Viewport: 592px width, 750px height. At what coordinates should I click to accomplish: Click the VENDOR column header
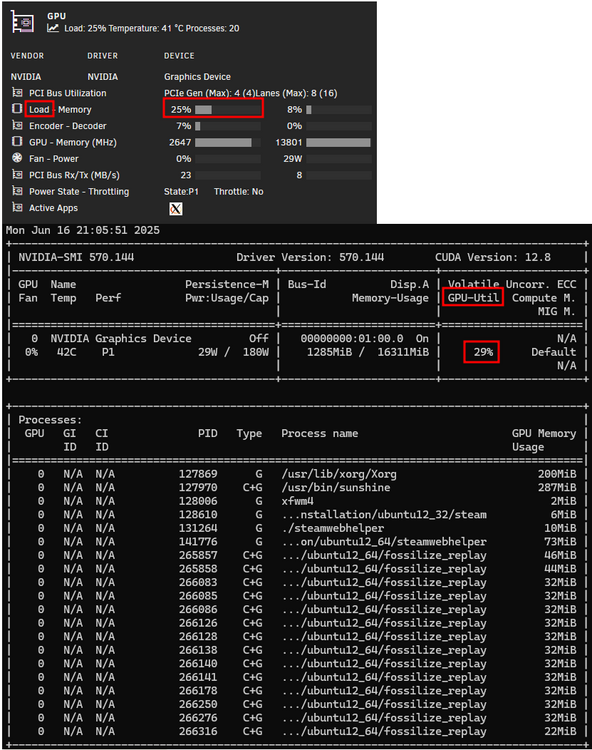(27, 56)
